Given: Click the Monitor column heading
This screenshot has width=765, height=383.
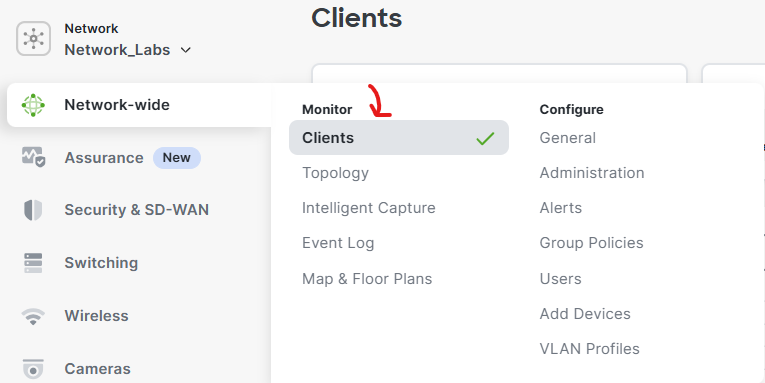Looking at the screenshot, I should point(327,110).
